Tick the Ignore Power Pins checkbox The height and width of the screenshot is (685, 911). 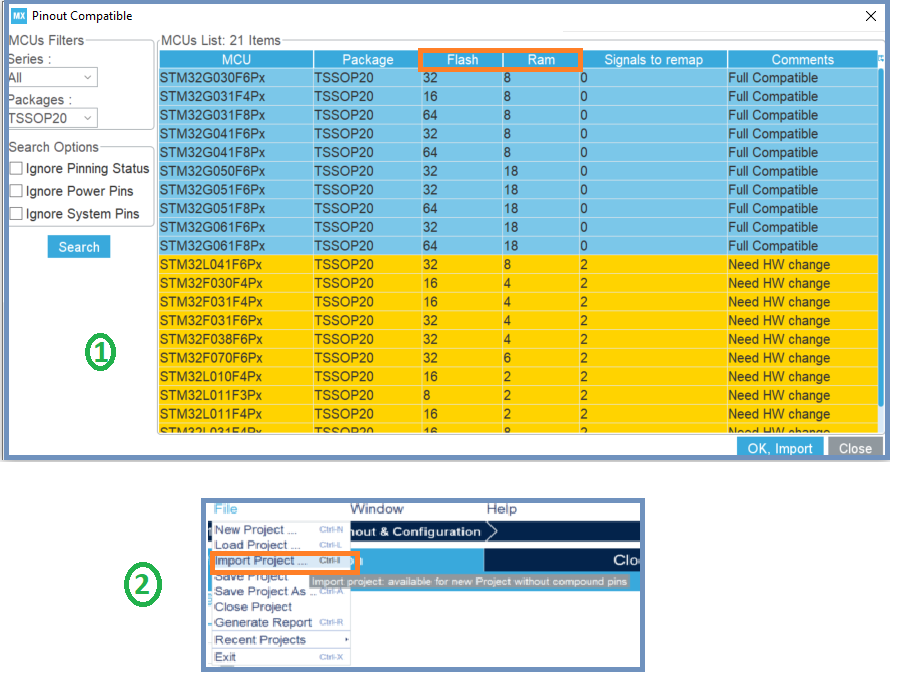pyautogui.click(x=16, y=191)
